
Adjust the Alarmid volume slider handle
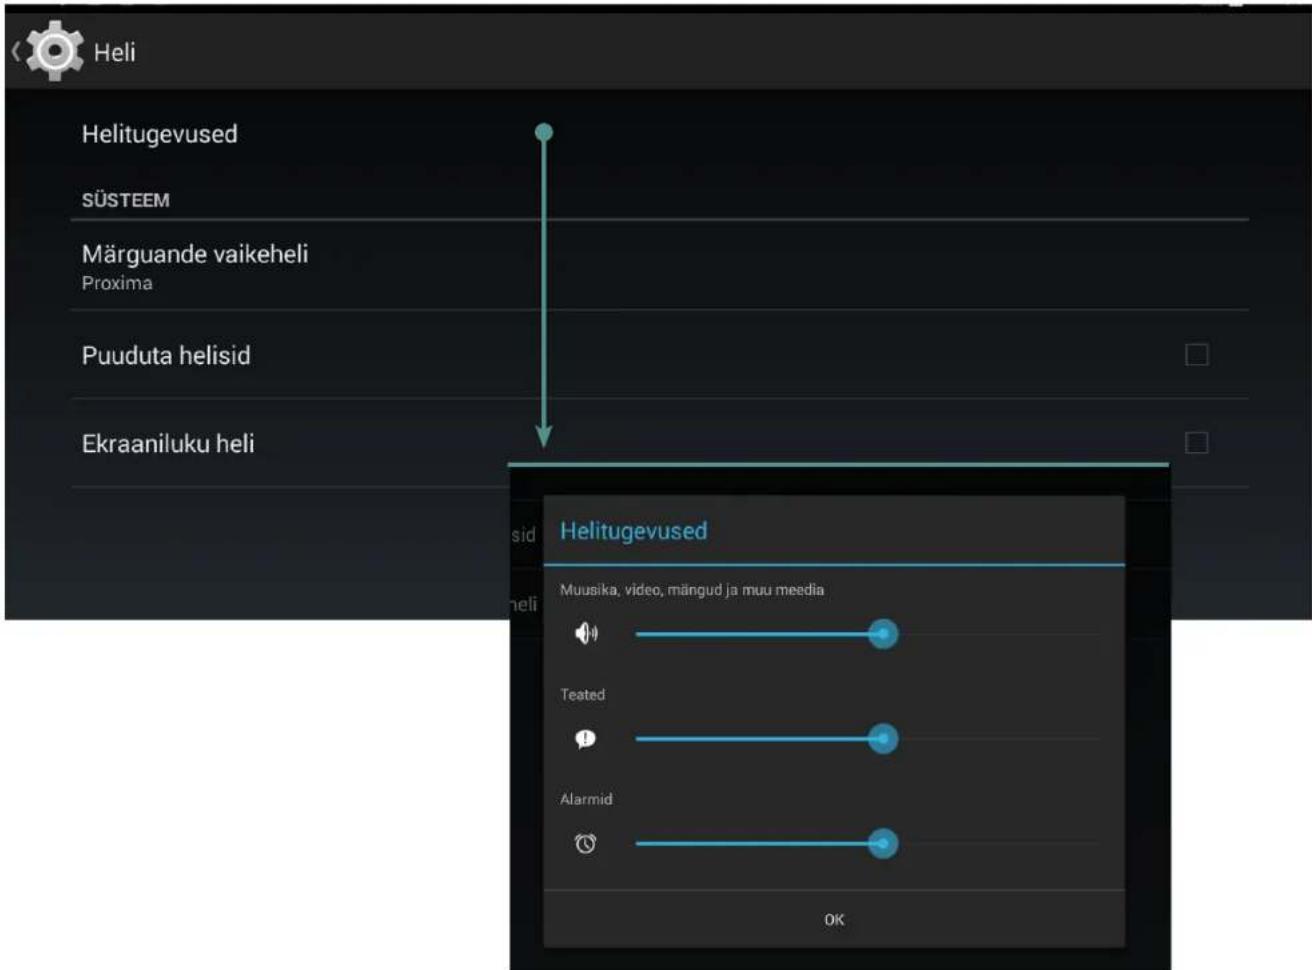pyautogui.click(x=882, y=843)
